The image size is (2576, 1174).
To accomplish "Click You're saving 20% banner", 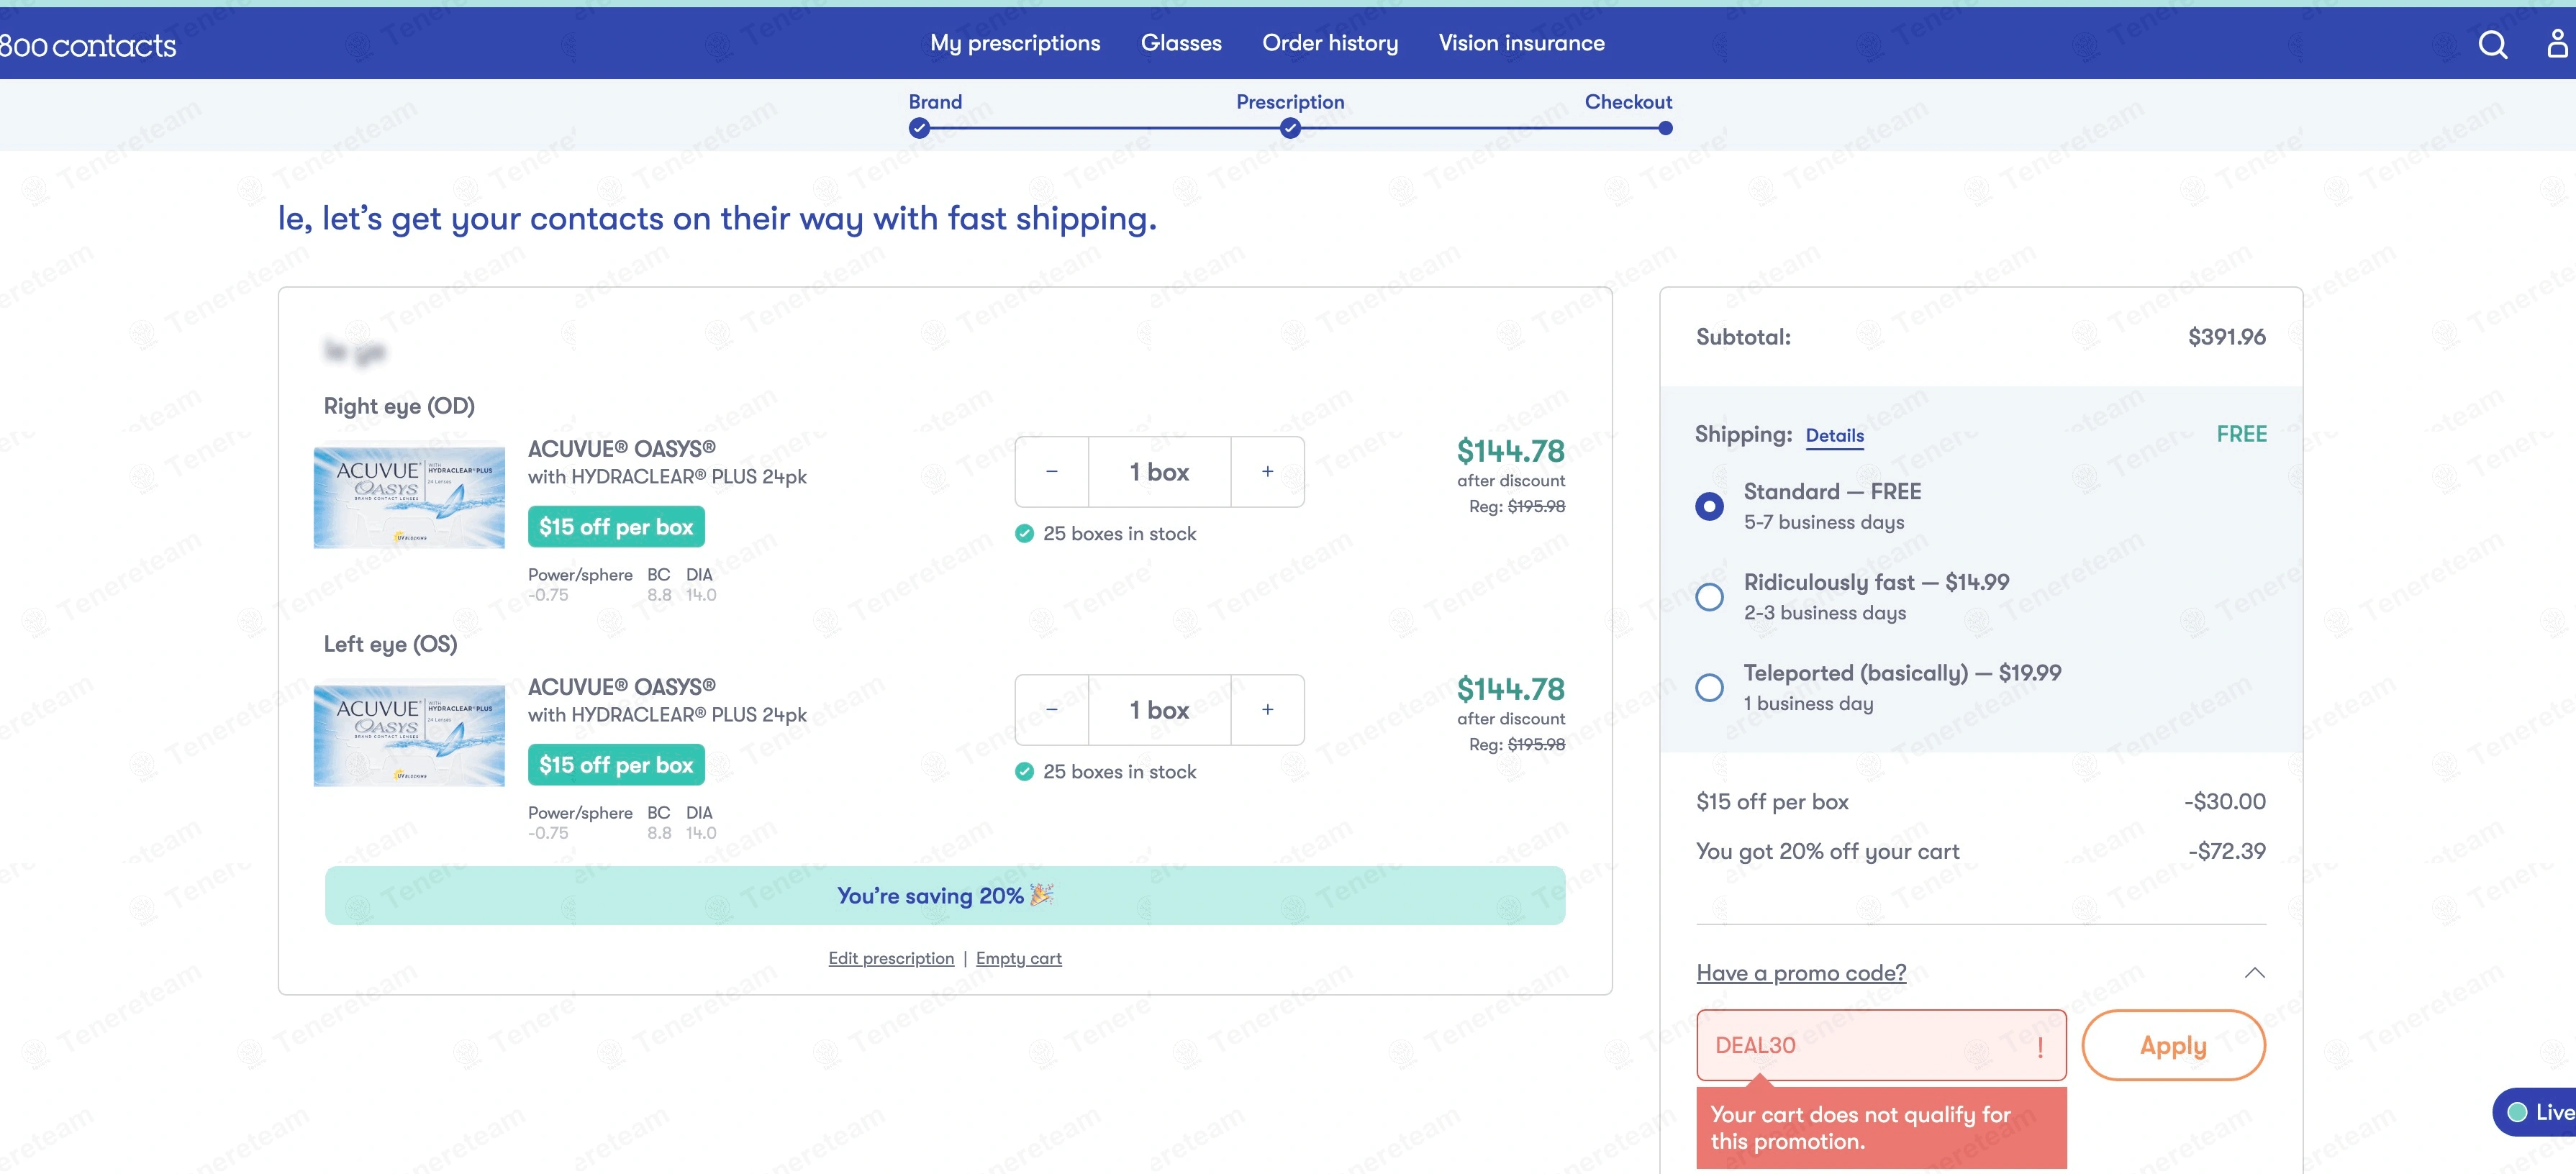I will tap(945, 895).
